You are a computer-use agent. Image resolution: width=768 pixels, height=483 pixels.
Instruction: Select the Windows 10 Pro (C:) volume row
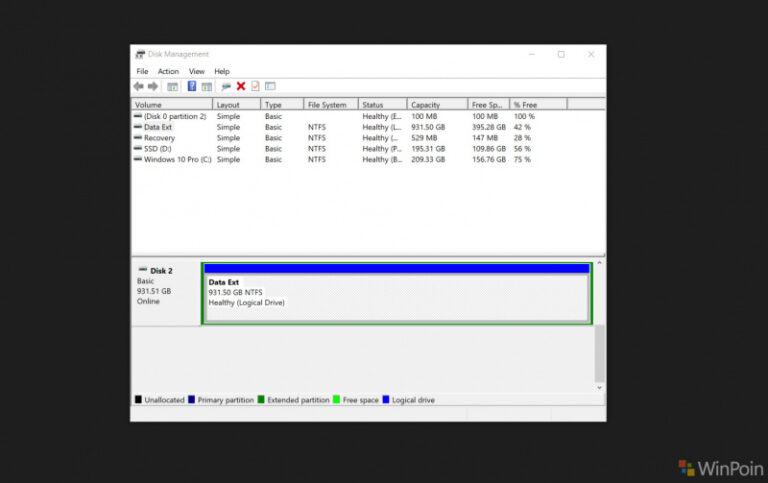coord(177,159)
